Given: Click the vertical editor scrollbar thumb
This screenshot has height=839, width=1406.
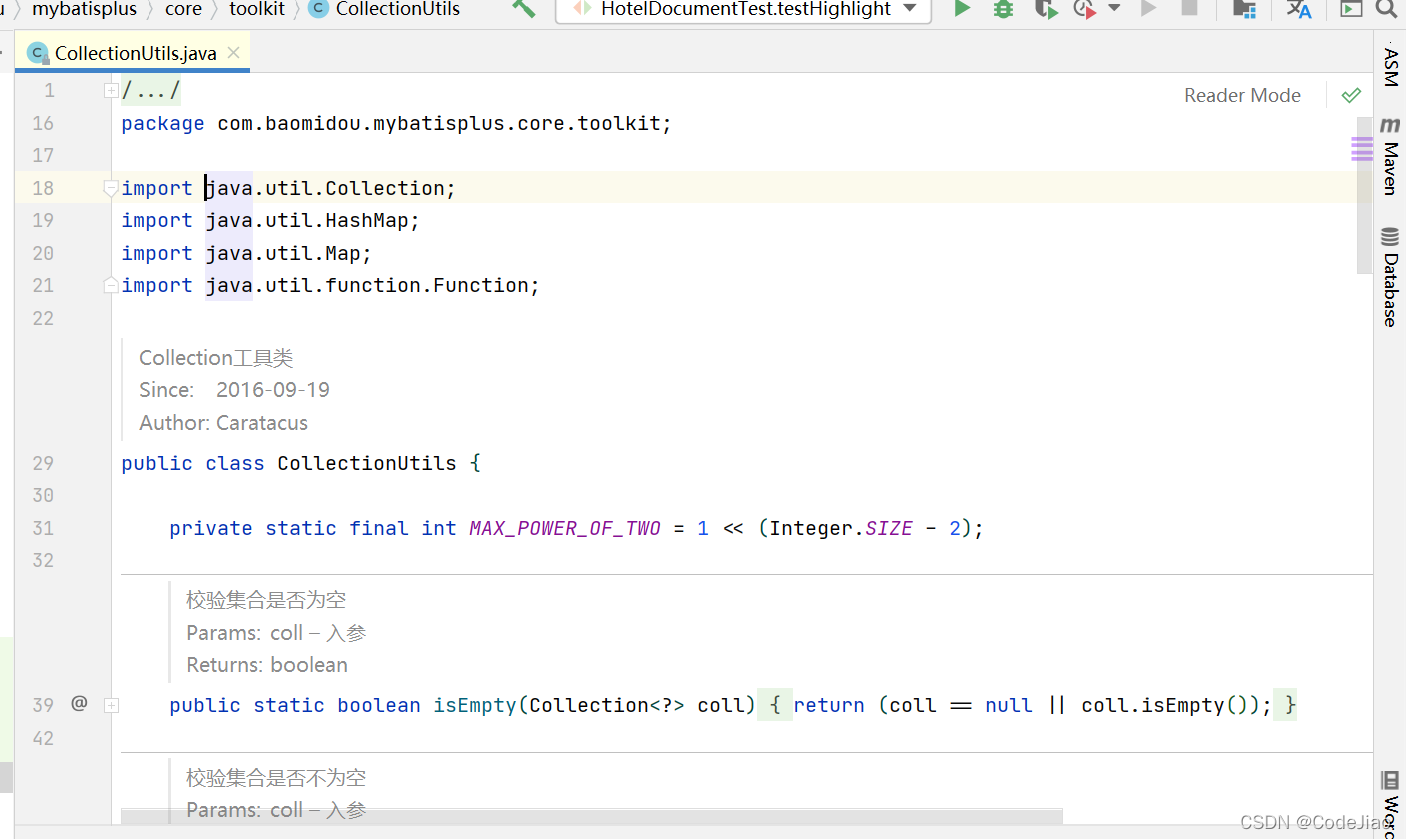Looking at the screenshot, I should point(1364,195).
